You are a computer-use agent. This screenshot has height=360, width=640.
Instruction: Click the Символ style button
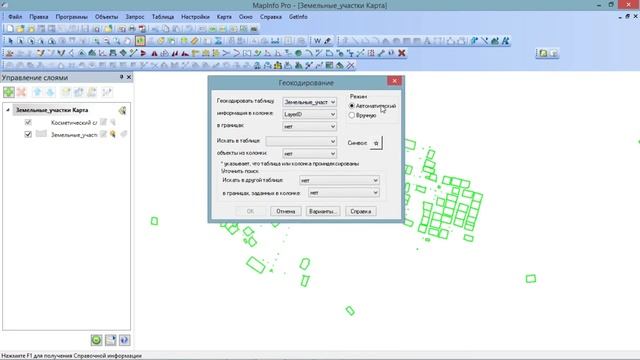376,143
